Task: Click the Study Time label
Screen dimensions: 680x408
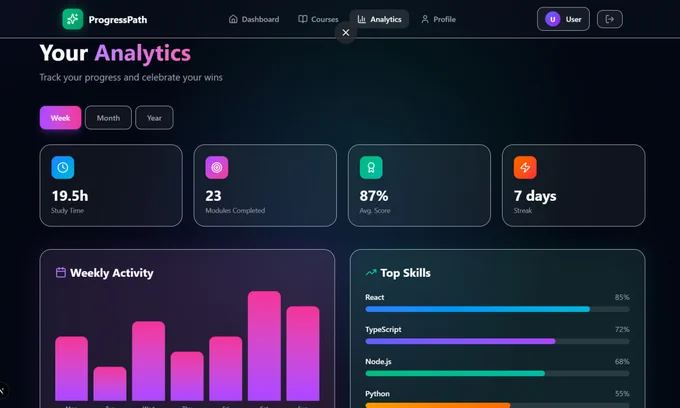Action: tap(68, 211)
